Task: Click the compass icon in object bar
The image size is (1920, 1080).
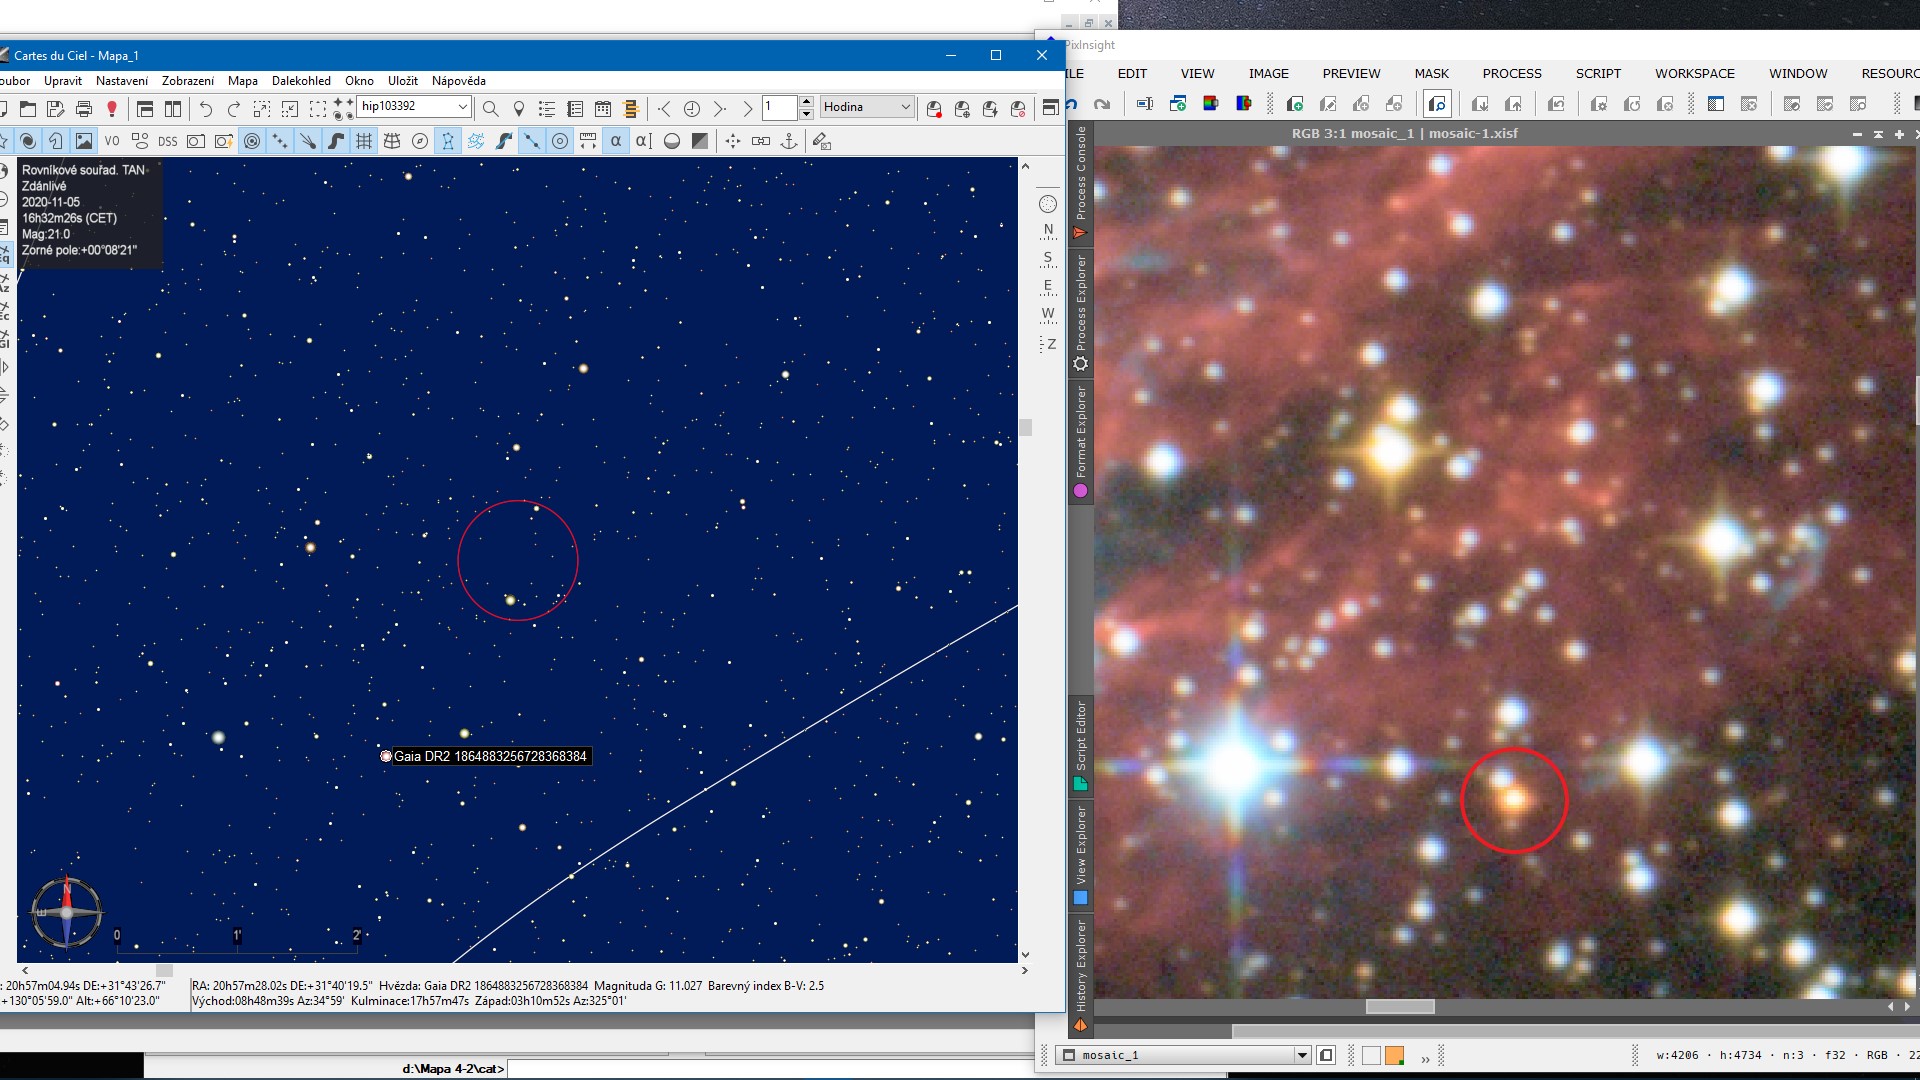Action: tap(420, 141)
